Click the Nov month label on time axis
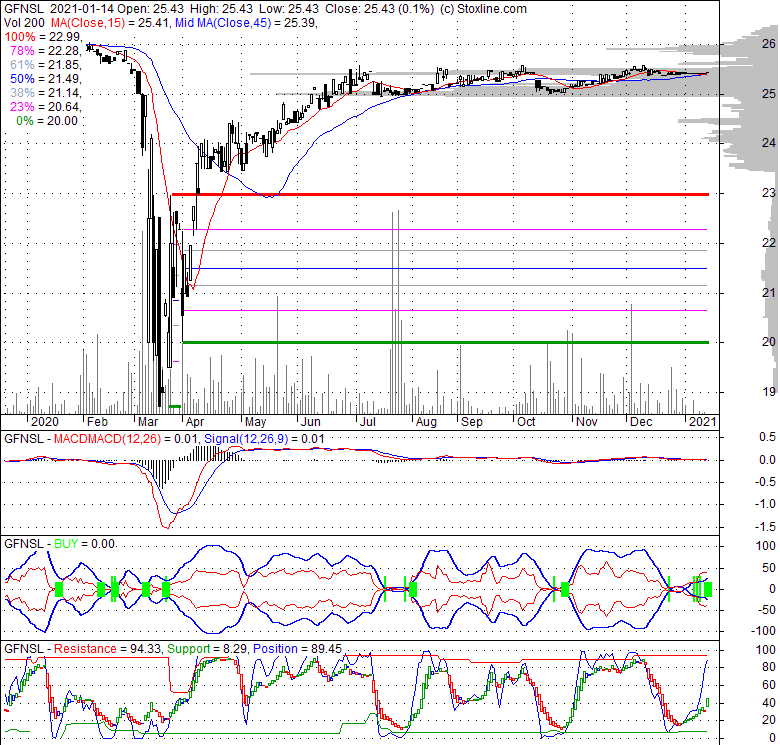The image size is (780, 745). pos(586,422)
